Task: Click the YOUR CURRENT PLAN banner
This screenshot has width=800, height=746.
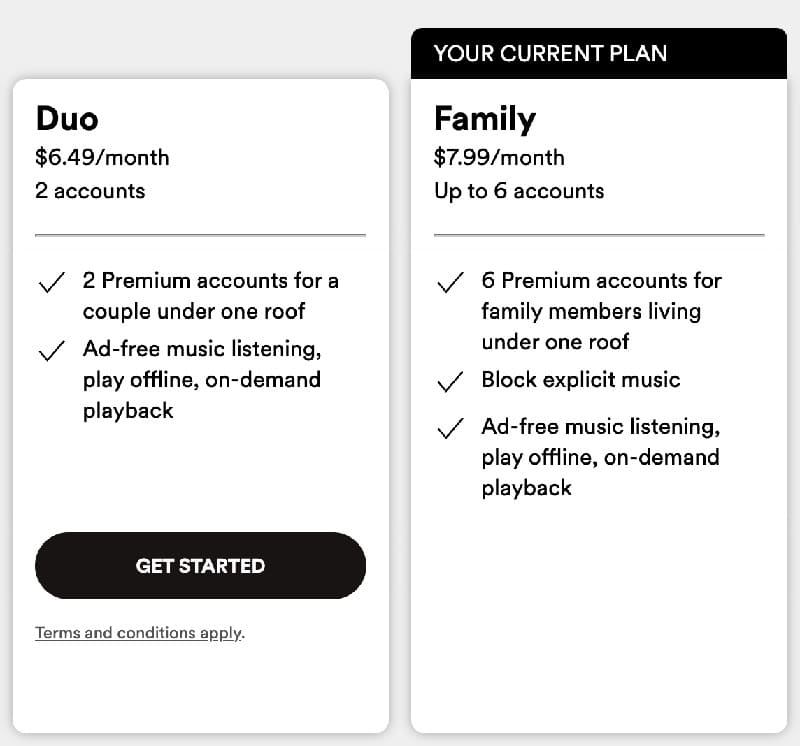Action: 550,54
